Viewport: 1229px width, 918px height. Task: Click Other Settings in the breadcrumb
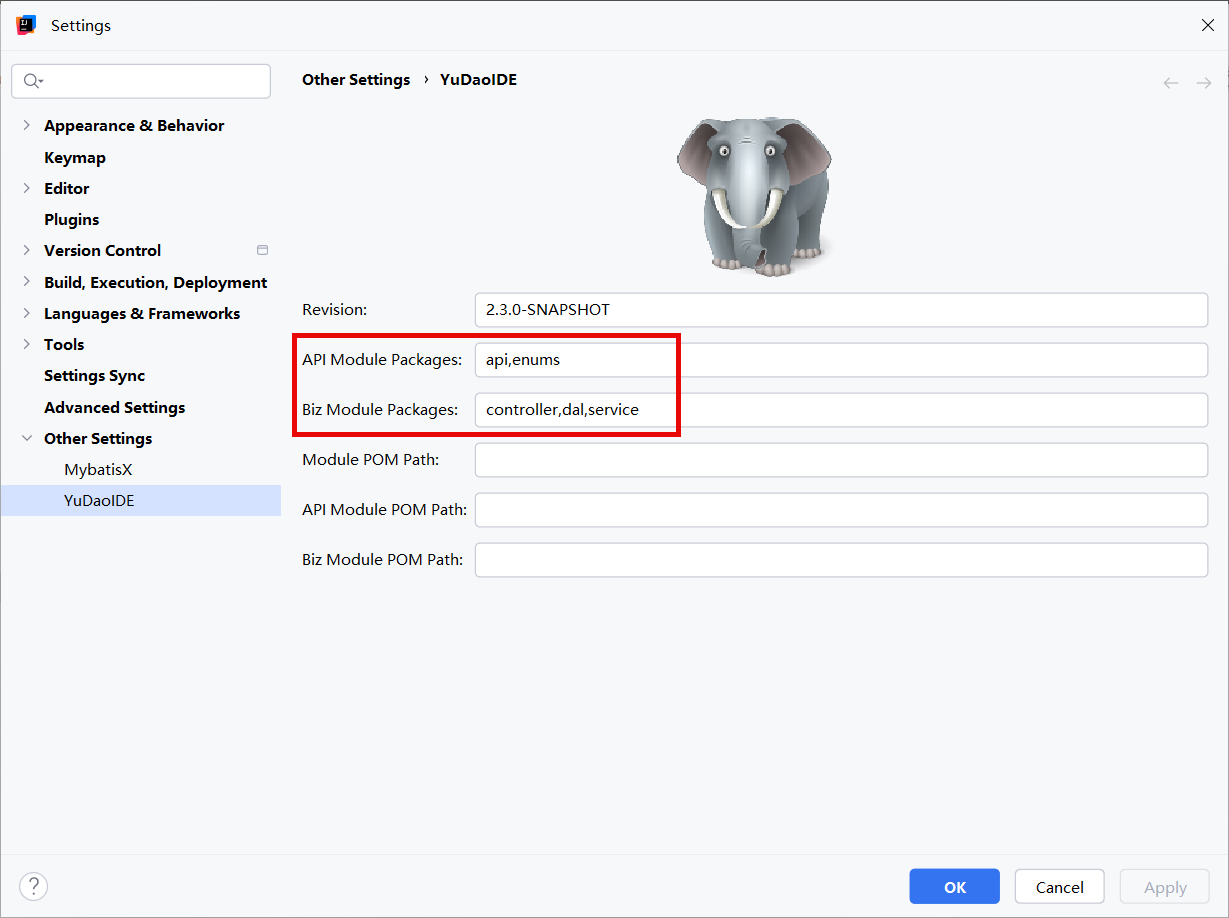pos(356,80)
